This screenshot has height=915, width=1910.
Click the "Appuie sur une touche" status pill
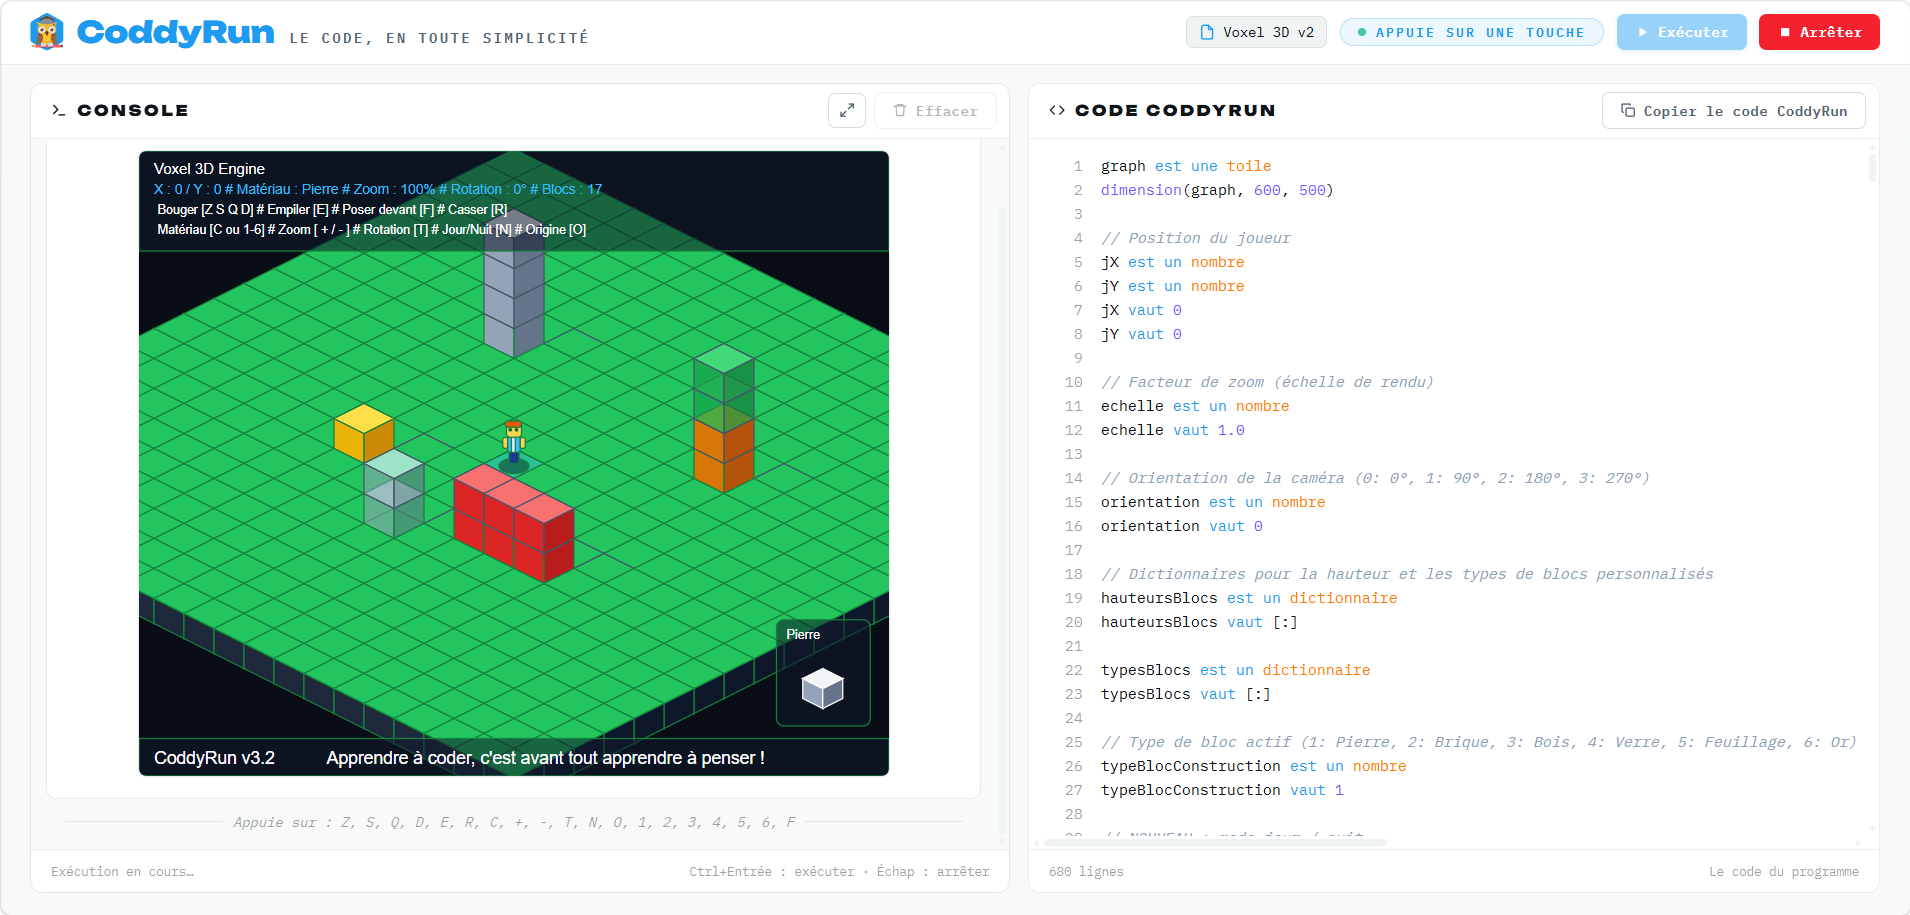[1471, 32]
